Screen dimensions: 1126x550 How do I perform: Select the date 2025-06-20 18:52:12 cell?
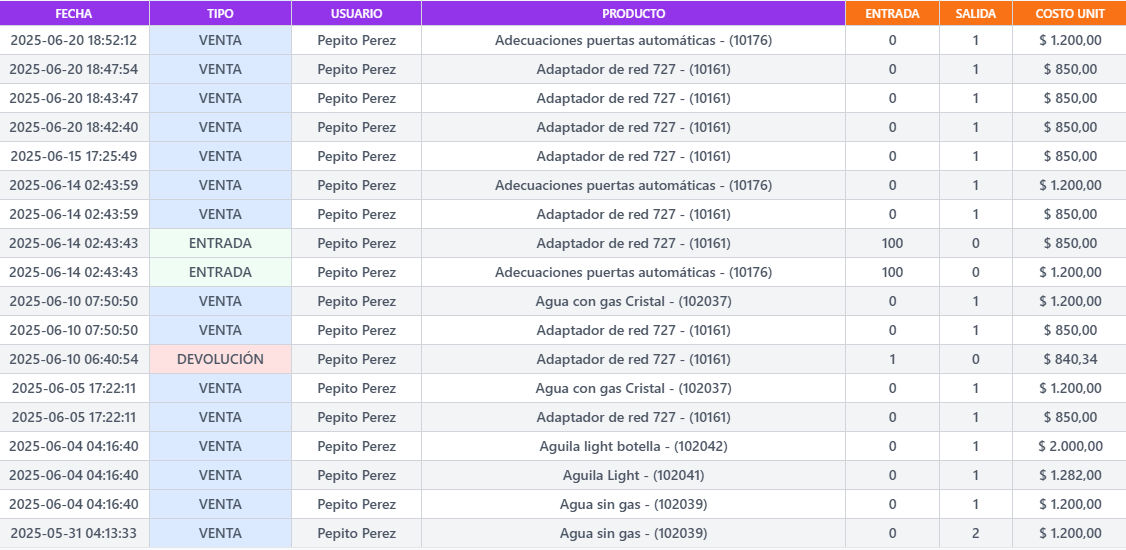tap(74, 40)
